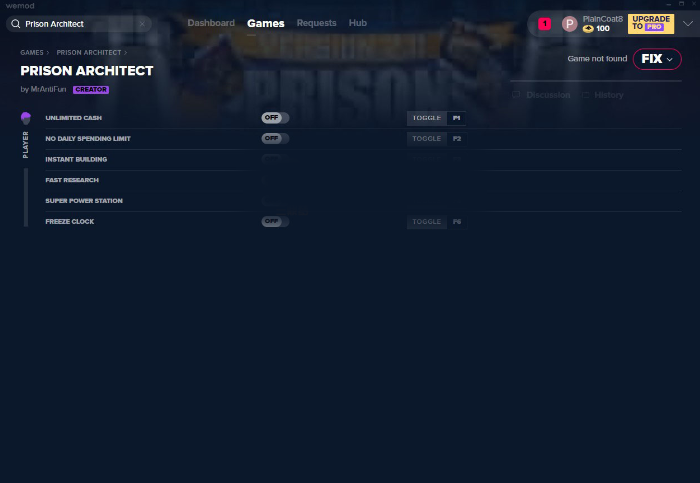Click the Unlimited Cash TOGGLE hotkey button
Image resolution: width=700 pixels, height=483 pixels.
(427, 118)
